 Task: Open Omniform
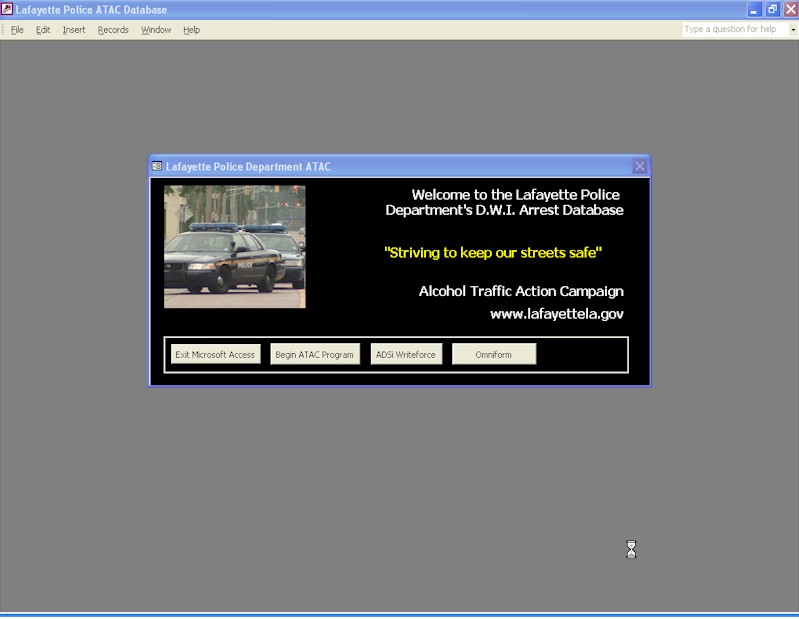[493, 355]
